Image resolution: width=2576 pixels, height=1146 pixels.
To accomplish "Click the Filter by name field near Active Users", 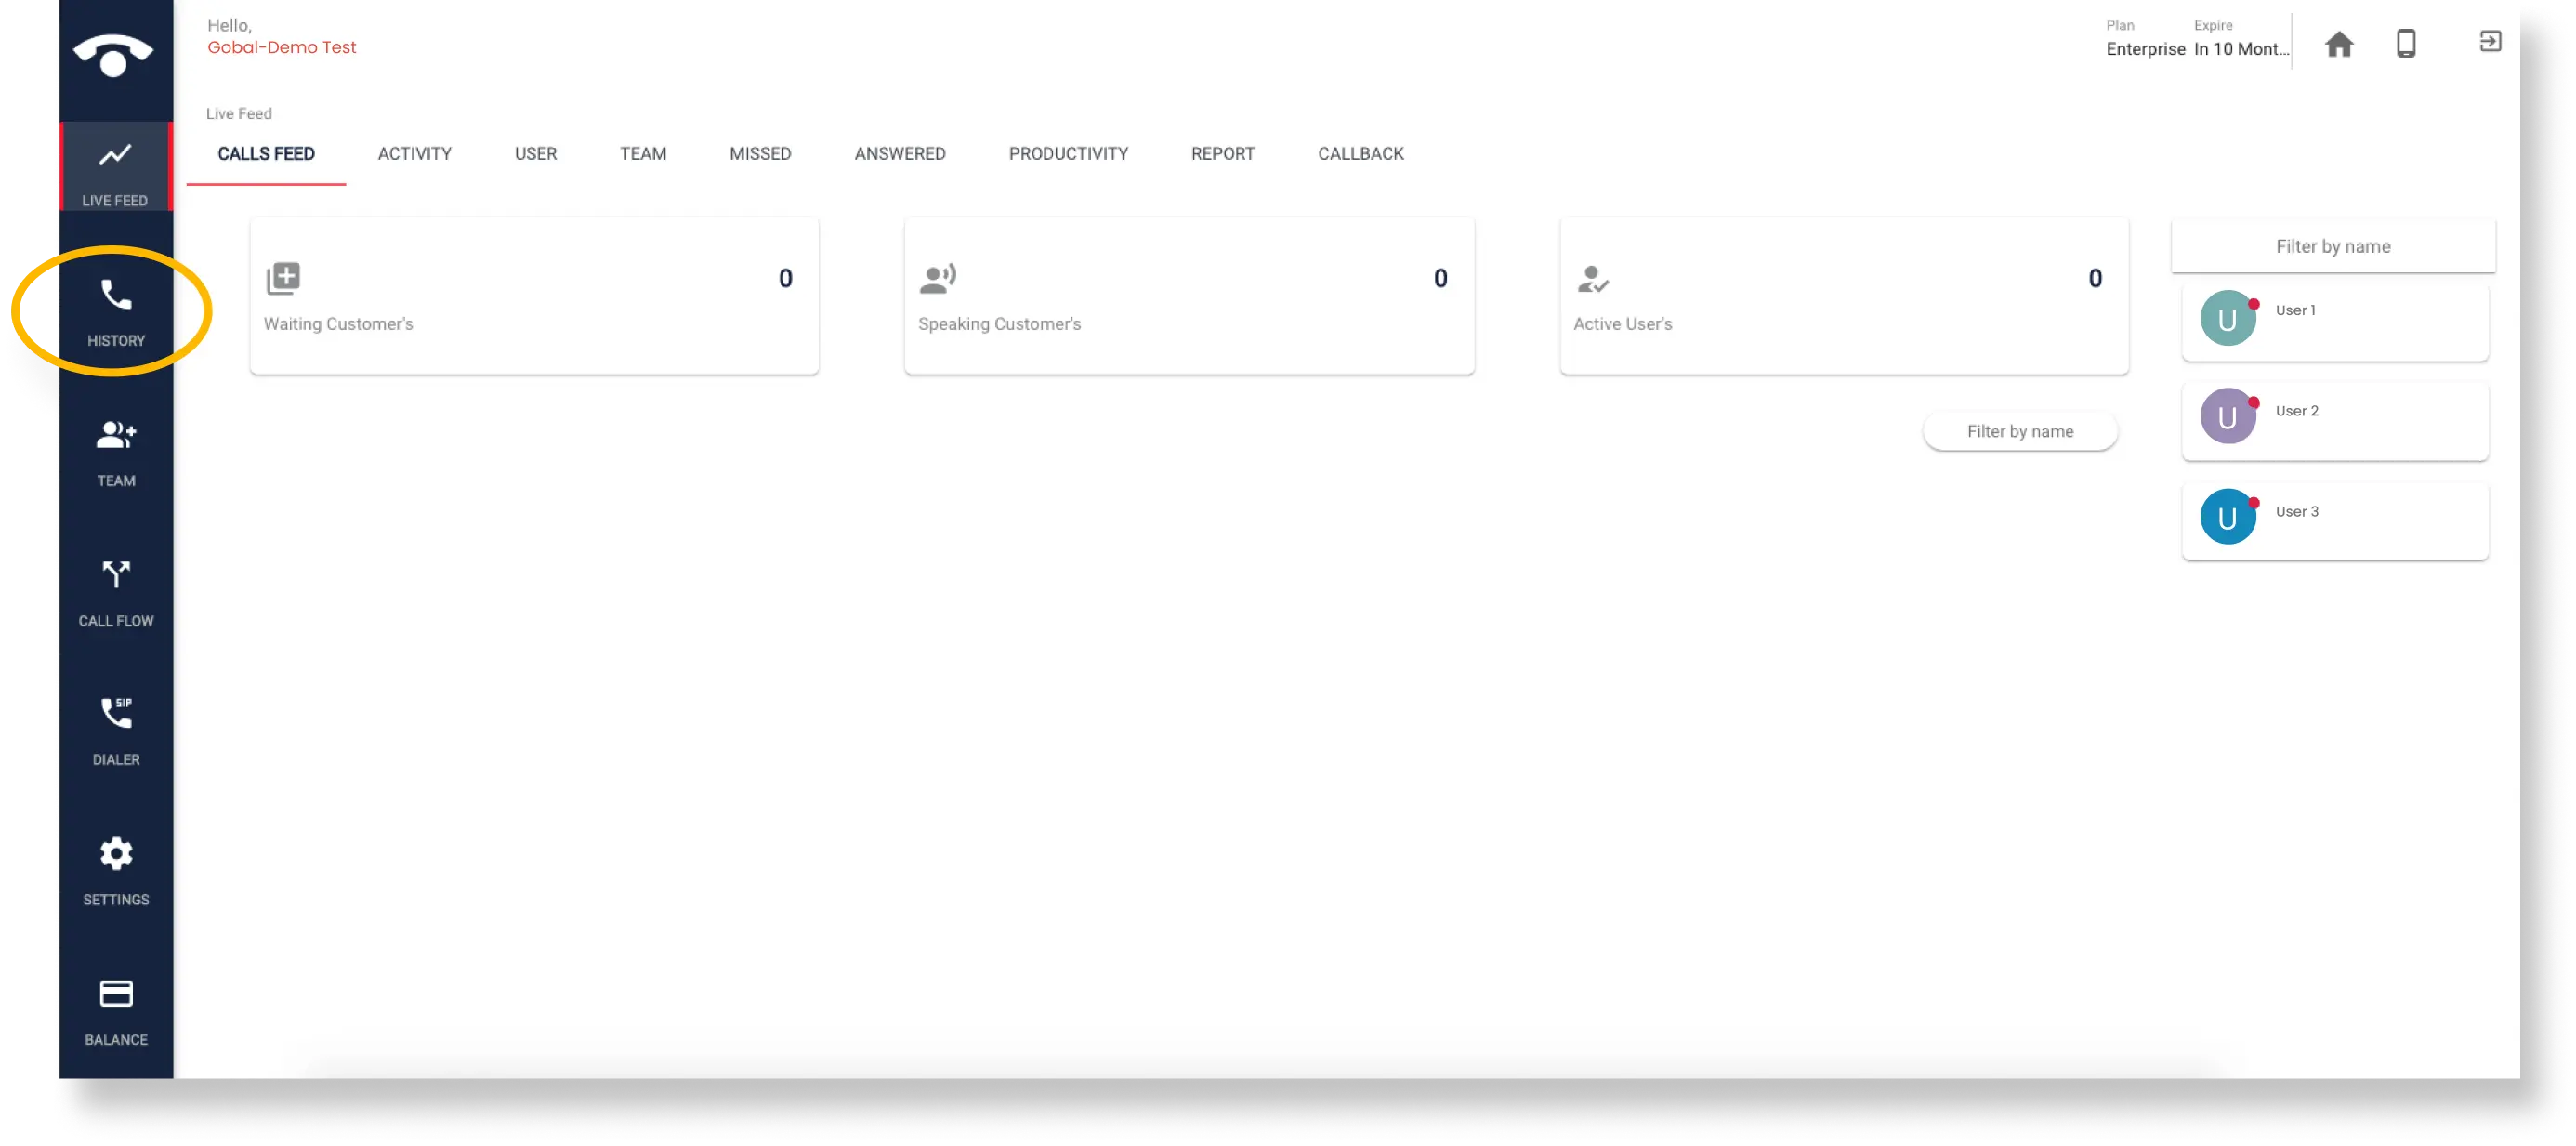I will [x=2020, y=430].
